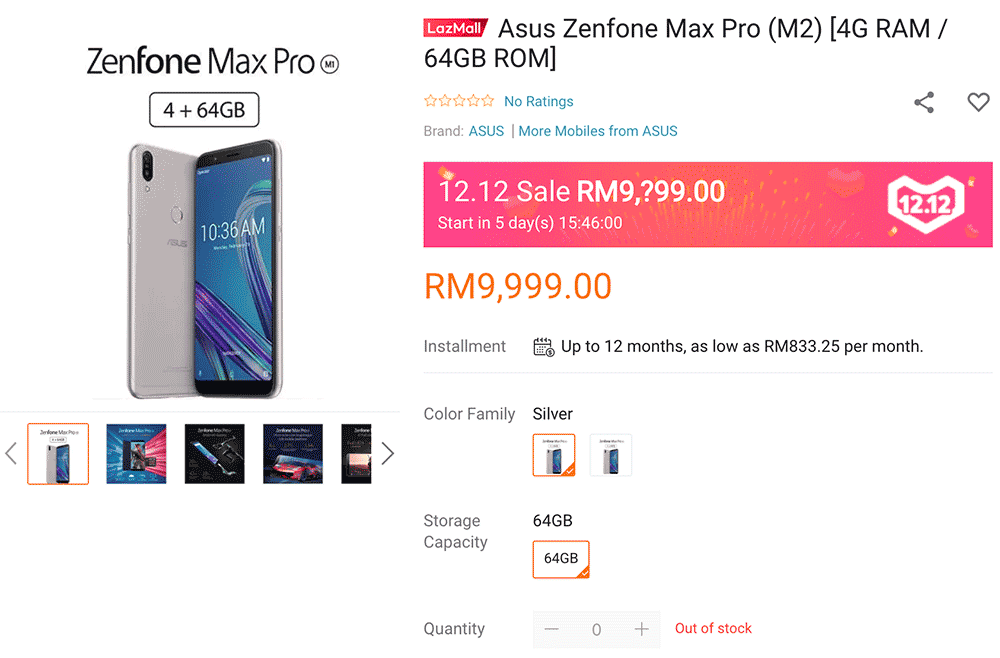Image resolution: width=1000 pixels, height=658 pixels.
Task: Click the quantity input field
Action: point(597,629)
